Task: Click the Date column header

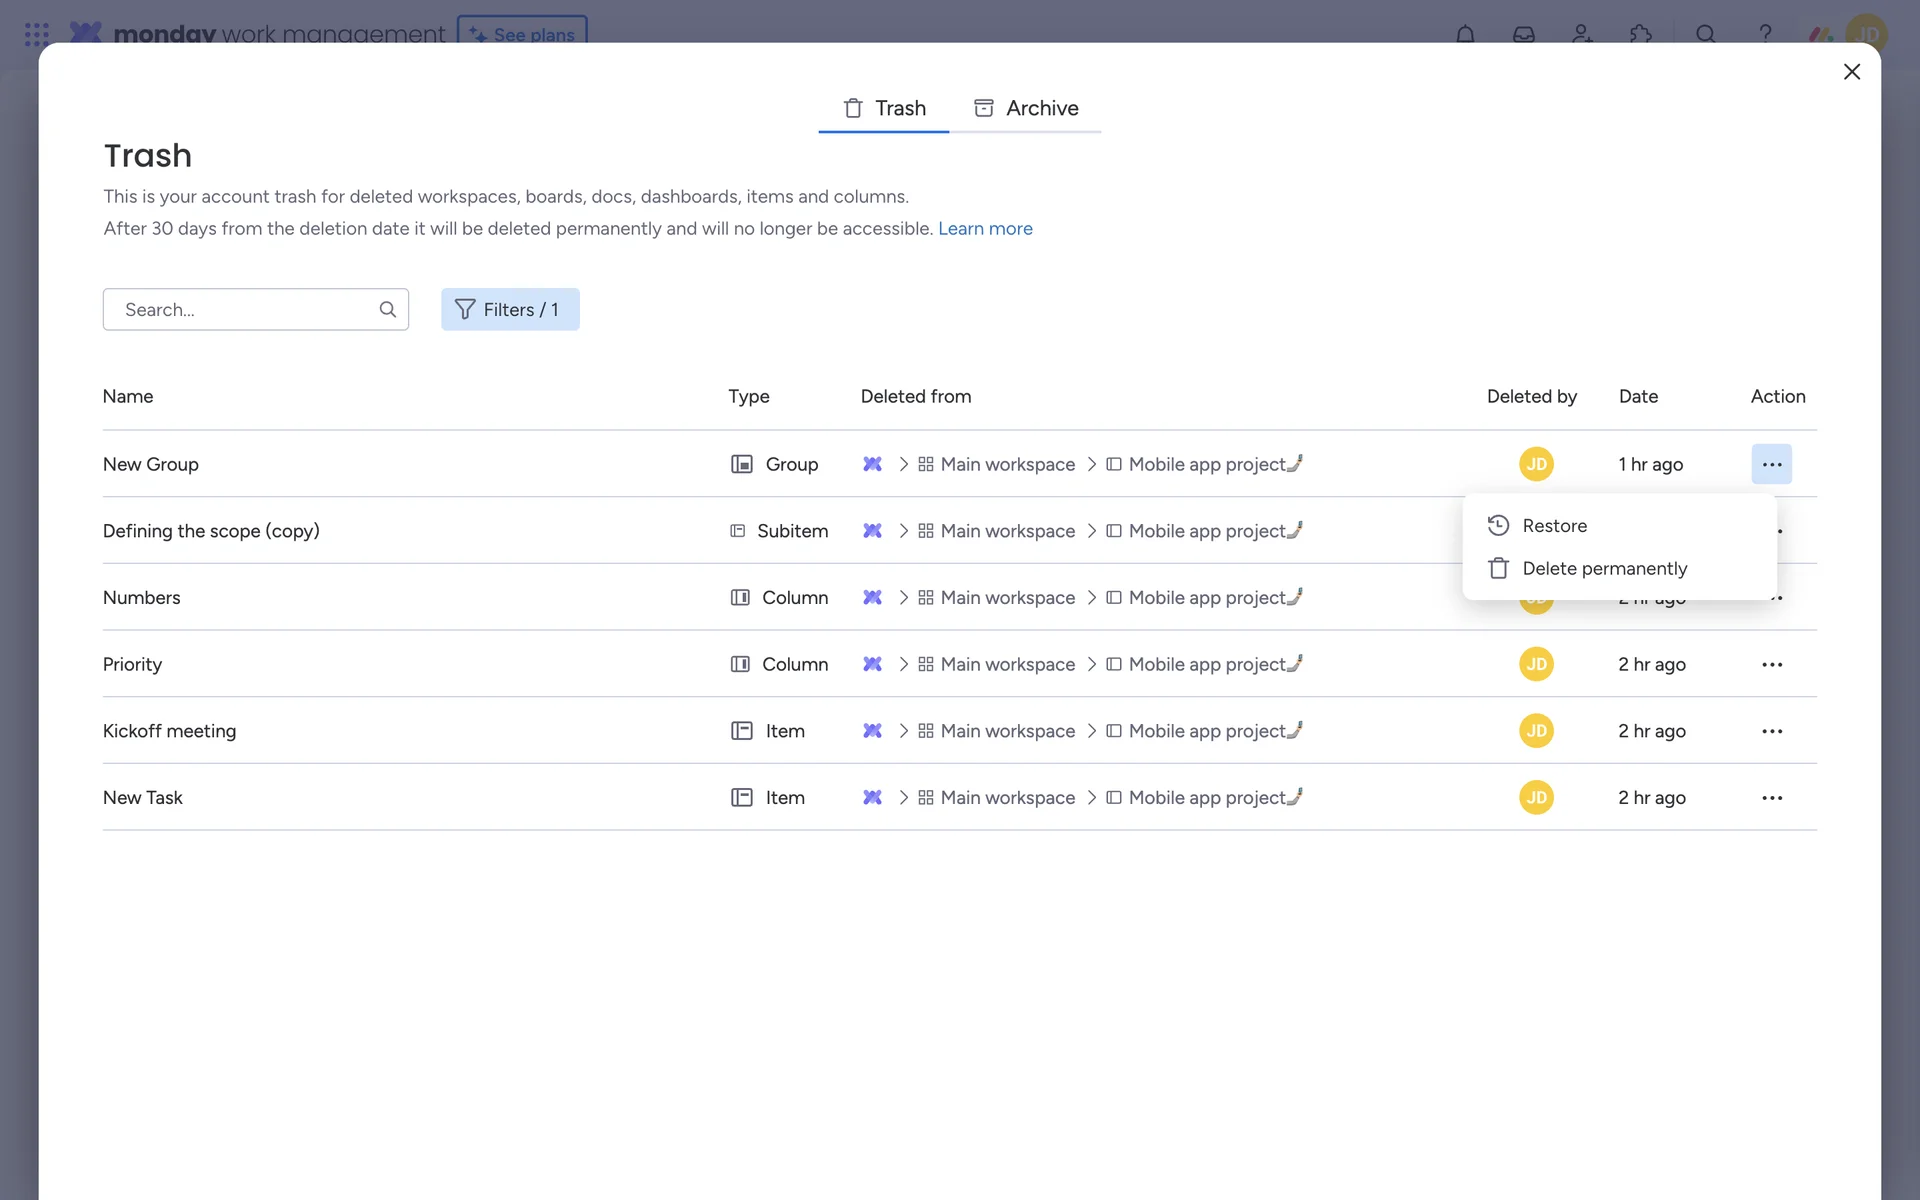Action: click(1638, 397)
